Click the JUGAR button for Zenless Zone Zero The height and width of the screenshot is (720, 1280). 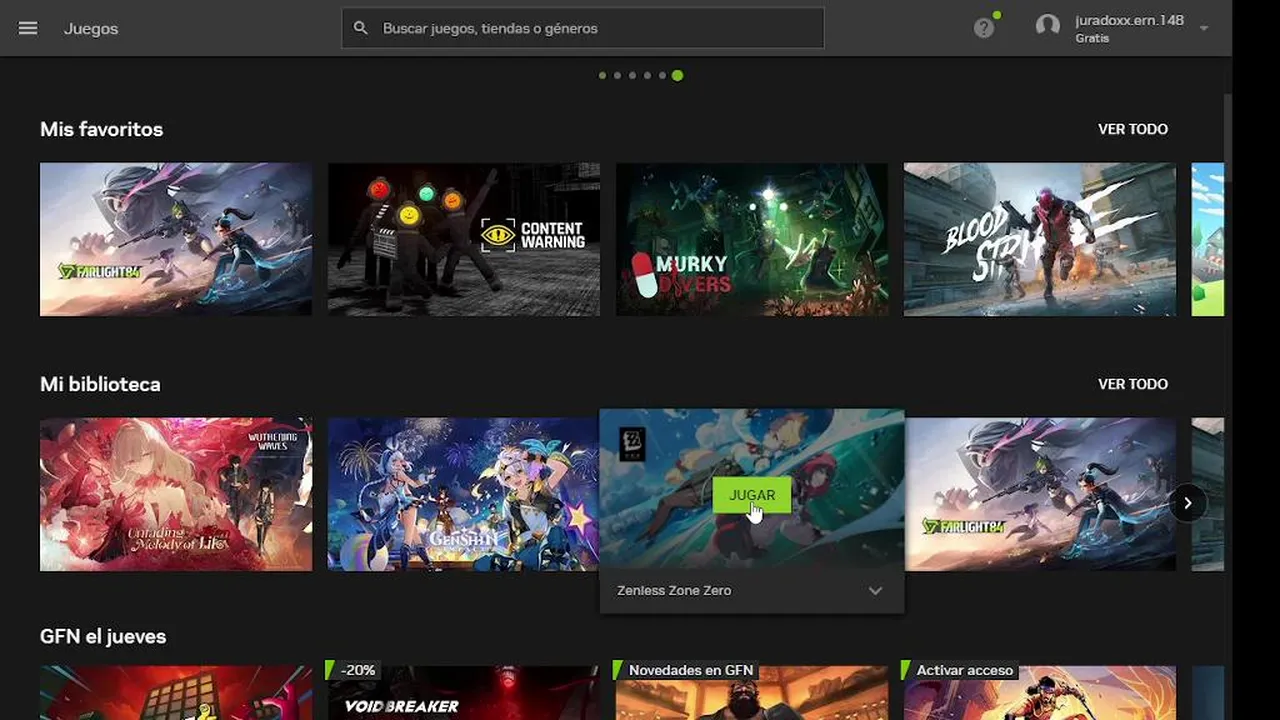click(x=752, y=495)
